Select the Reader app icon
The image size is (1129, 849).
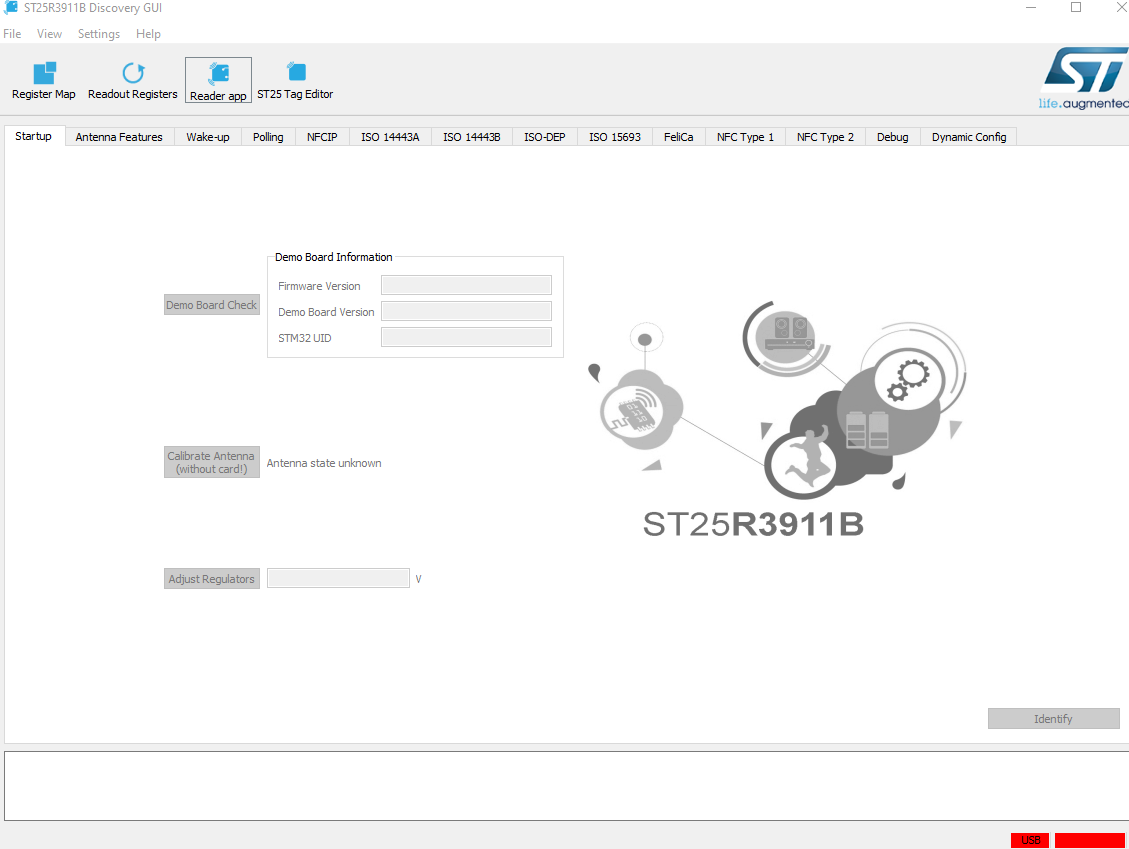point(218,79)
